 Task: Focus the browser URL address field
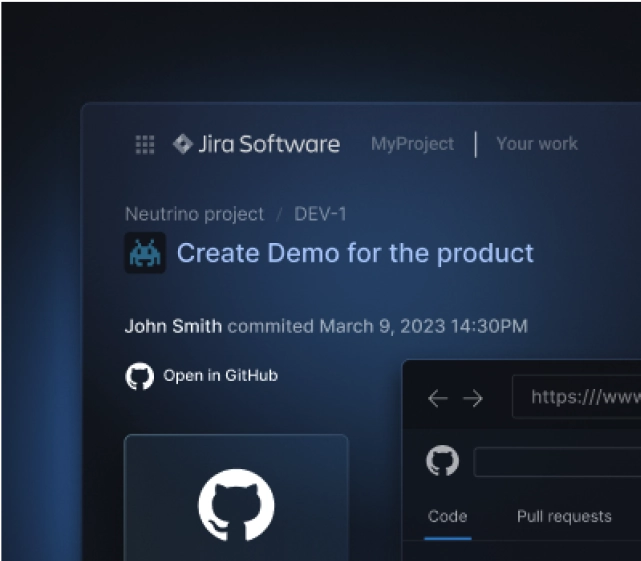[x=576, y=397]
